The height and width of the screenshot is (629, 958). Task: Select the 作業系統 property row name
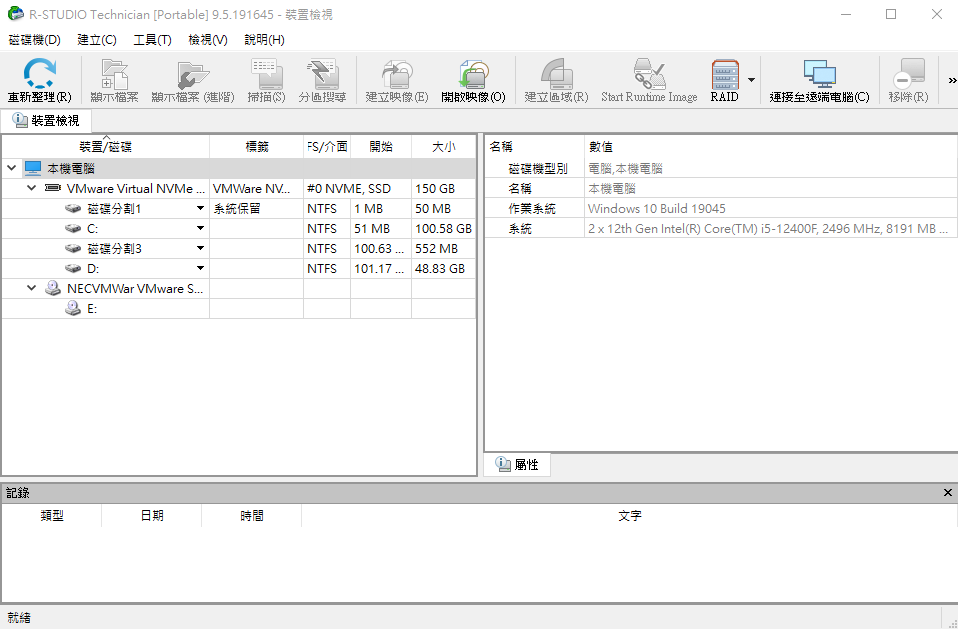532,209
